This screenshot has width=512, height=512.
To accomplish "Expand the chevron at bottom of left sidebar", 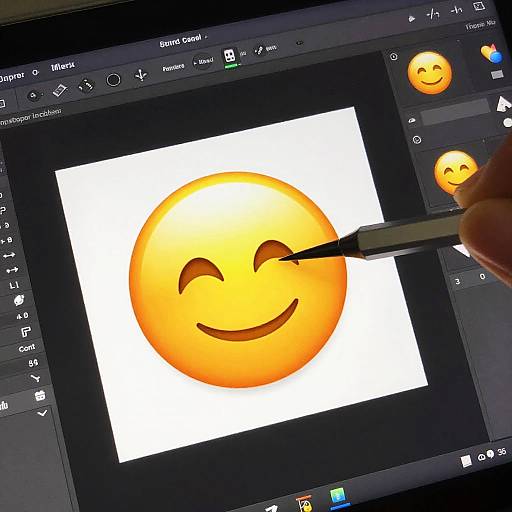I will click(42, 413).
